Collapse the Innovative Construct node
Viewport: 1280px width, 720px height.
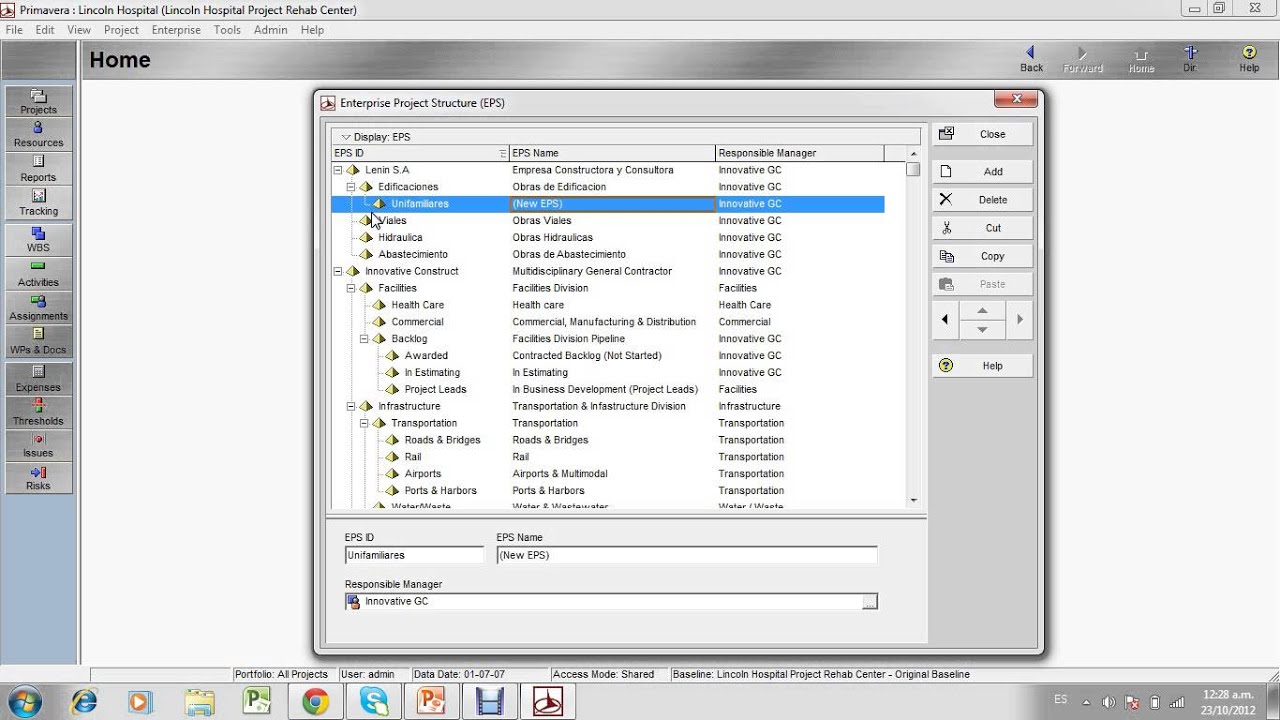[338, 271]
